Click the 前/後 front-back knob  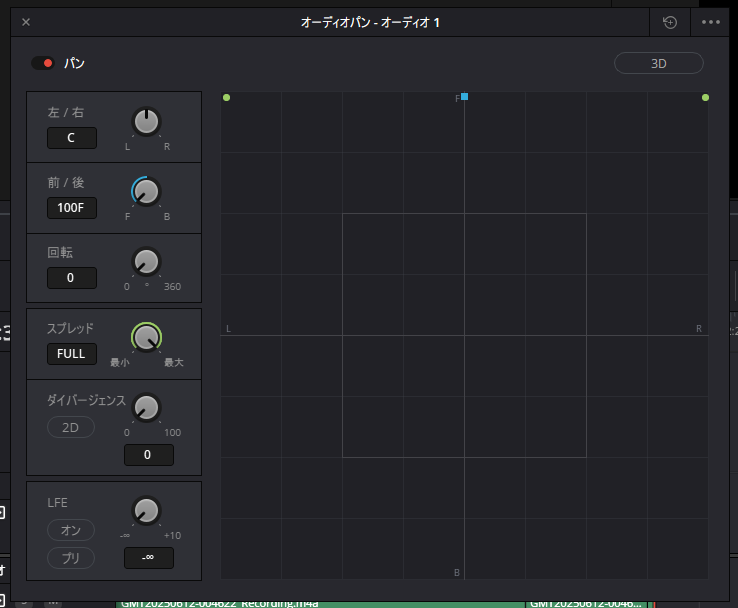(x=146, y=191)
